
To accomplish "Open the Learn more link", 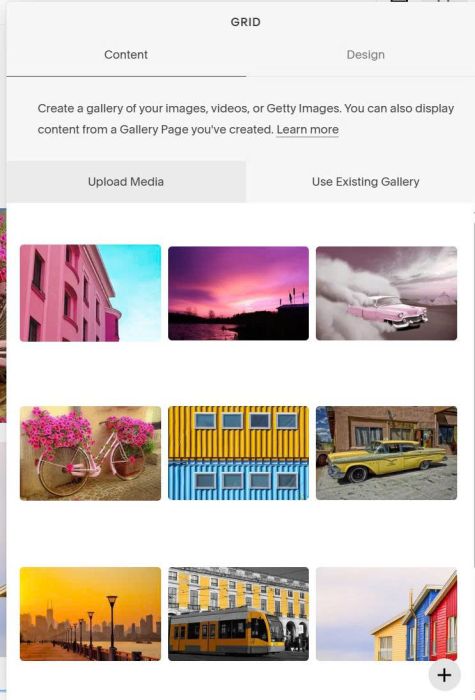I will 307,129.
